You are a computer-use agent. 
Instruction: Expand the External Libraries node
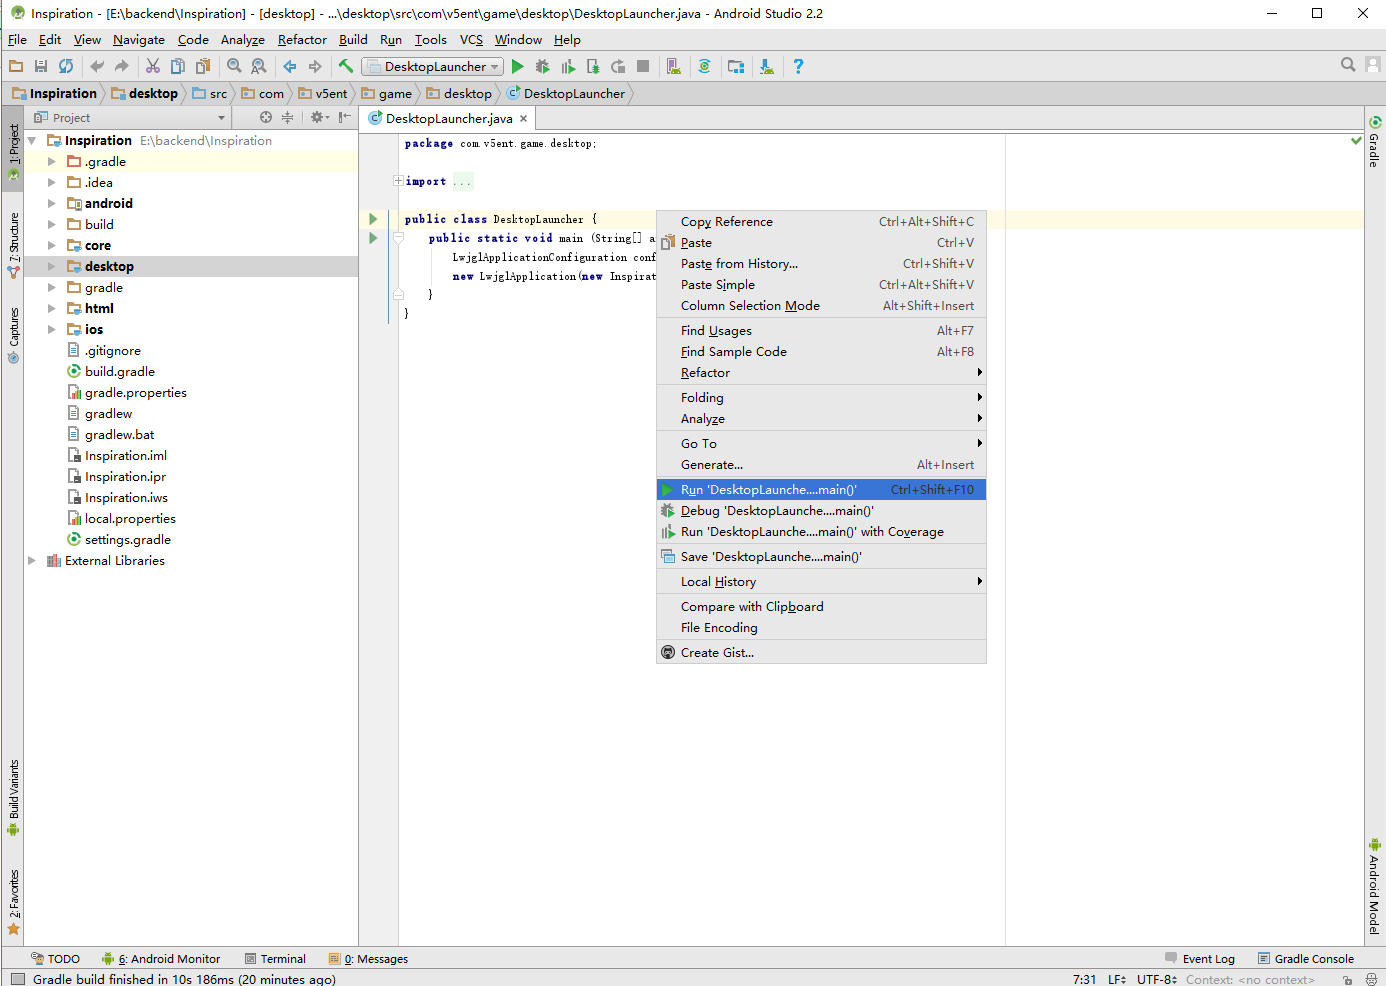click(32, 560)
